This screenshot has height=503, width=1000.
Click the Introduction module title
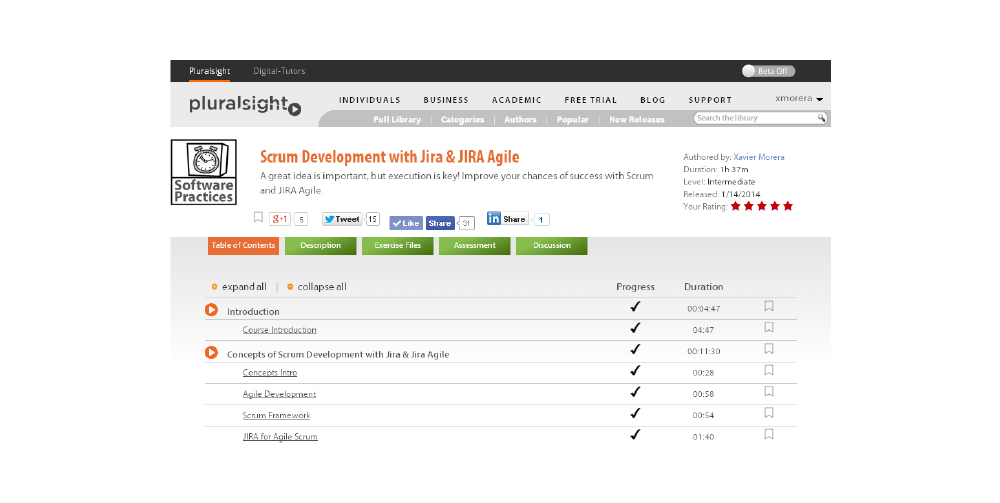pos(253,312)
